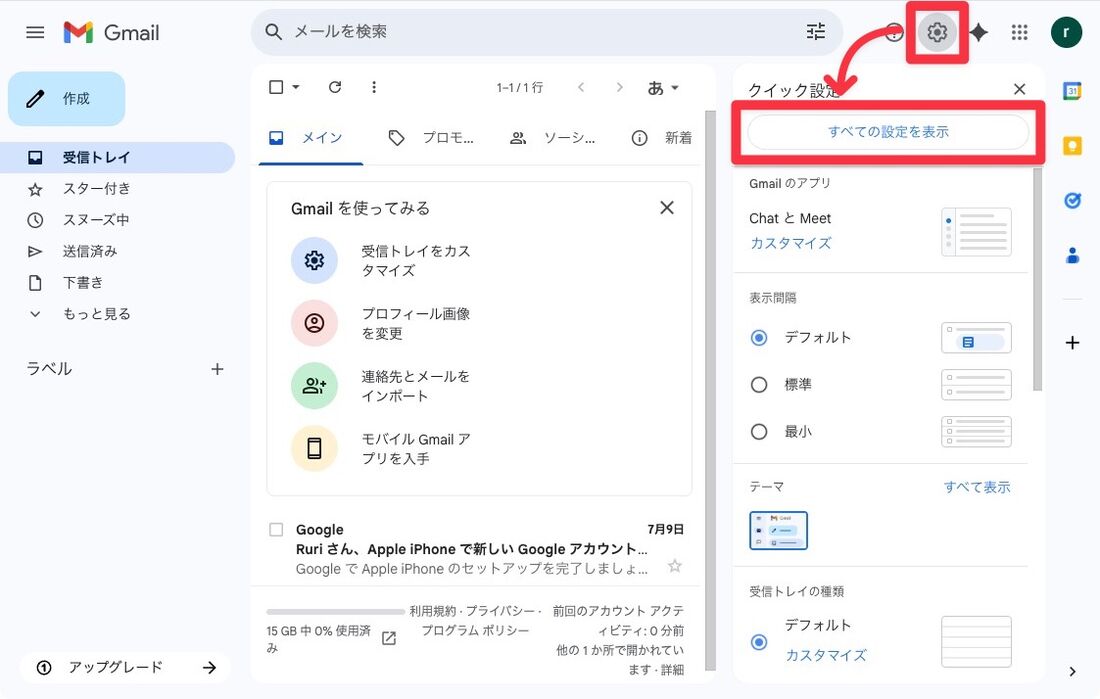Go to newer messages arrow

[581, 87]
